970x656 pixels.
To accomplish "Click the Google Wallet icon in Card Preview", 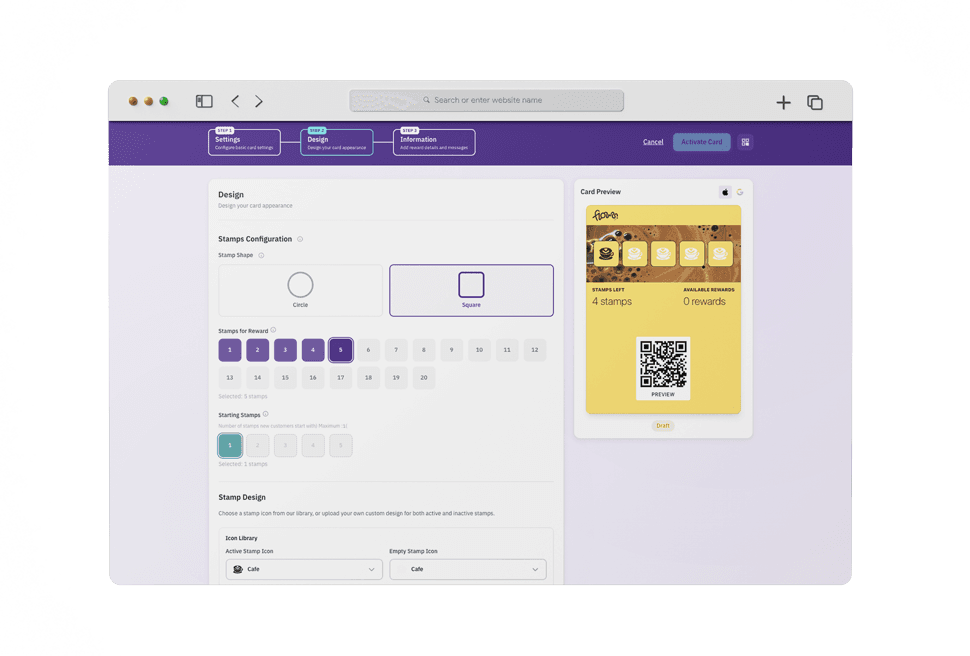I will tap(740, 192).
